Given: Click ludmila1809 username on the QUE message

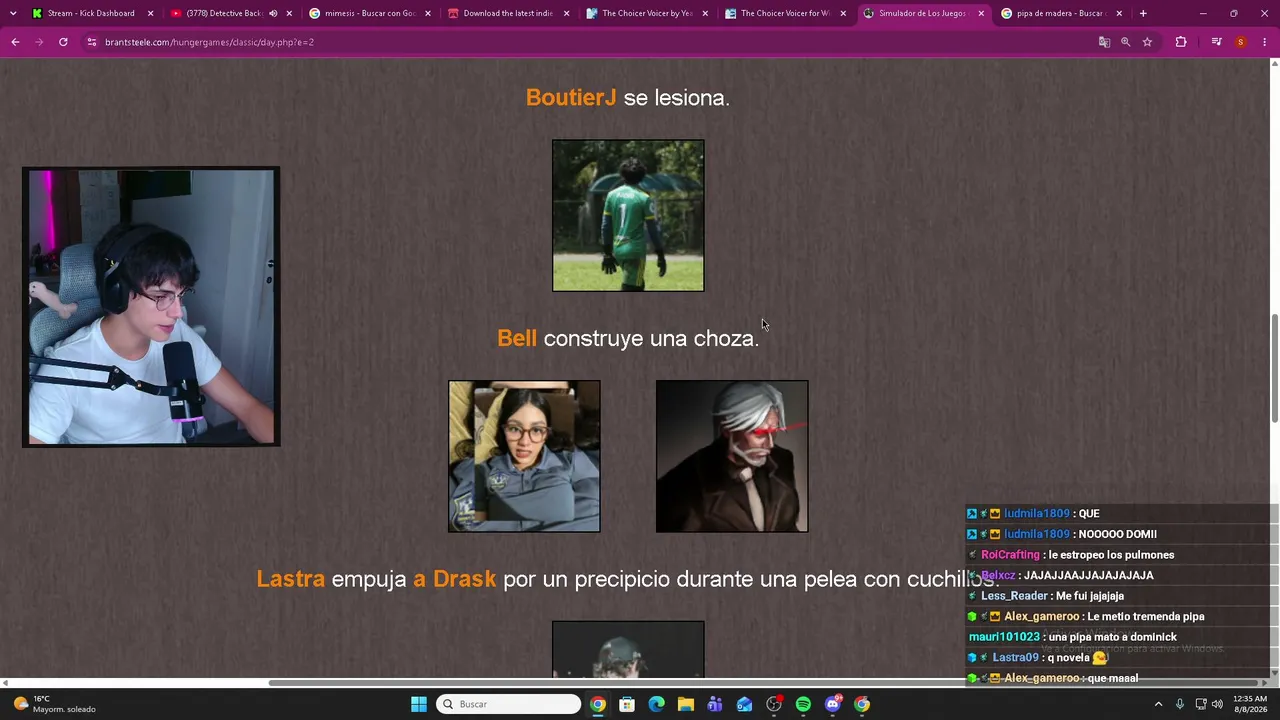Looking at the screenshot, I should [x=1037, y=514].
